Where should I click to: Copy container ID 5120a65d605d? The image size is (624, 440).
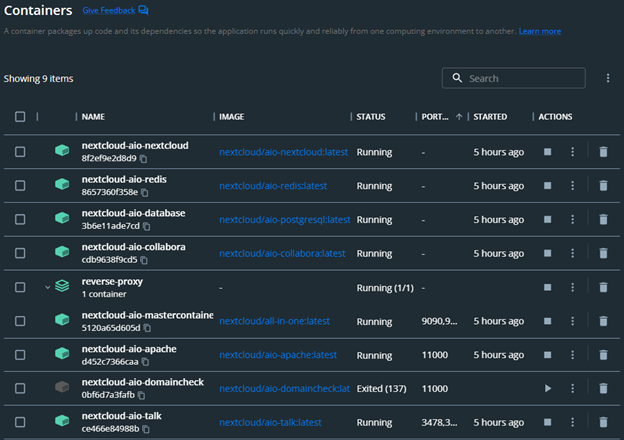point(147,328)
